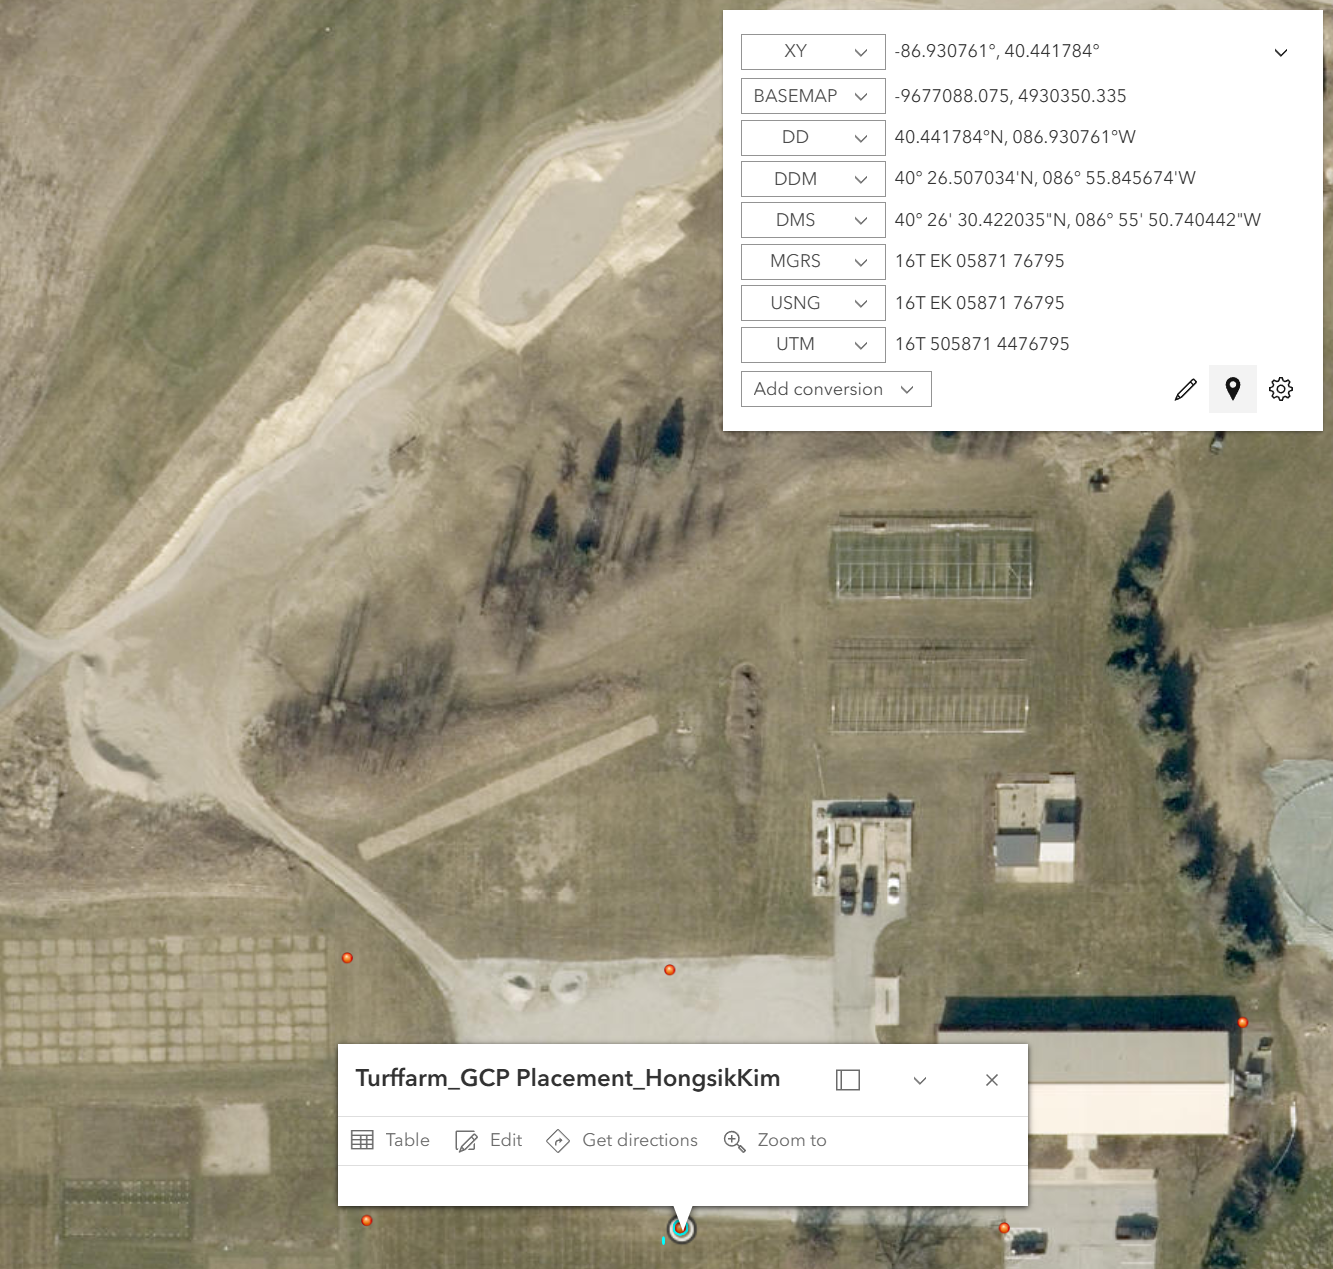The width and height of the screenshot is (1333, 1269).
Task: Collapse the coordinate conversion list chevron
Action: point(1281,52)
